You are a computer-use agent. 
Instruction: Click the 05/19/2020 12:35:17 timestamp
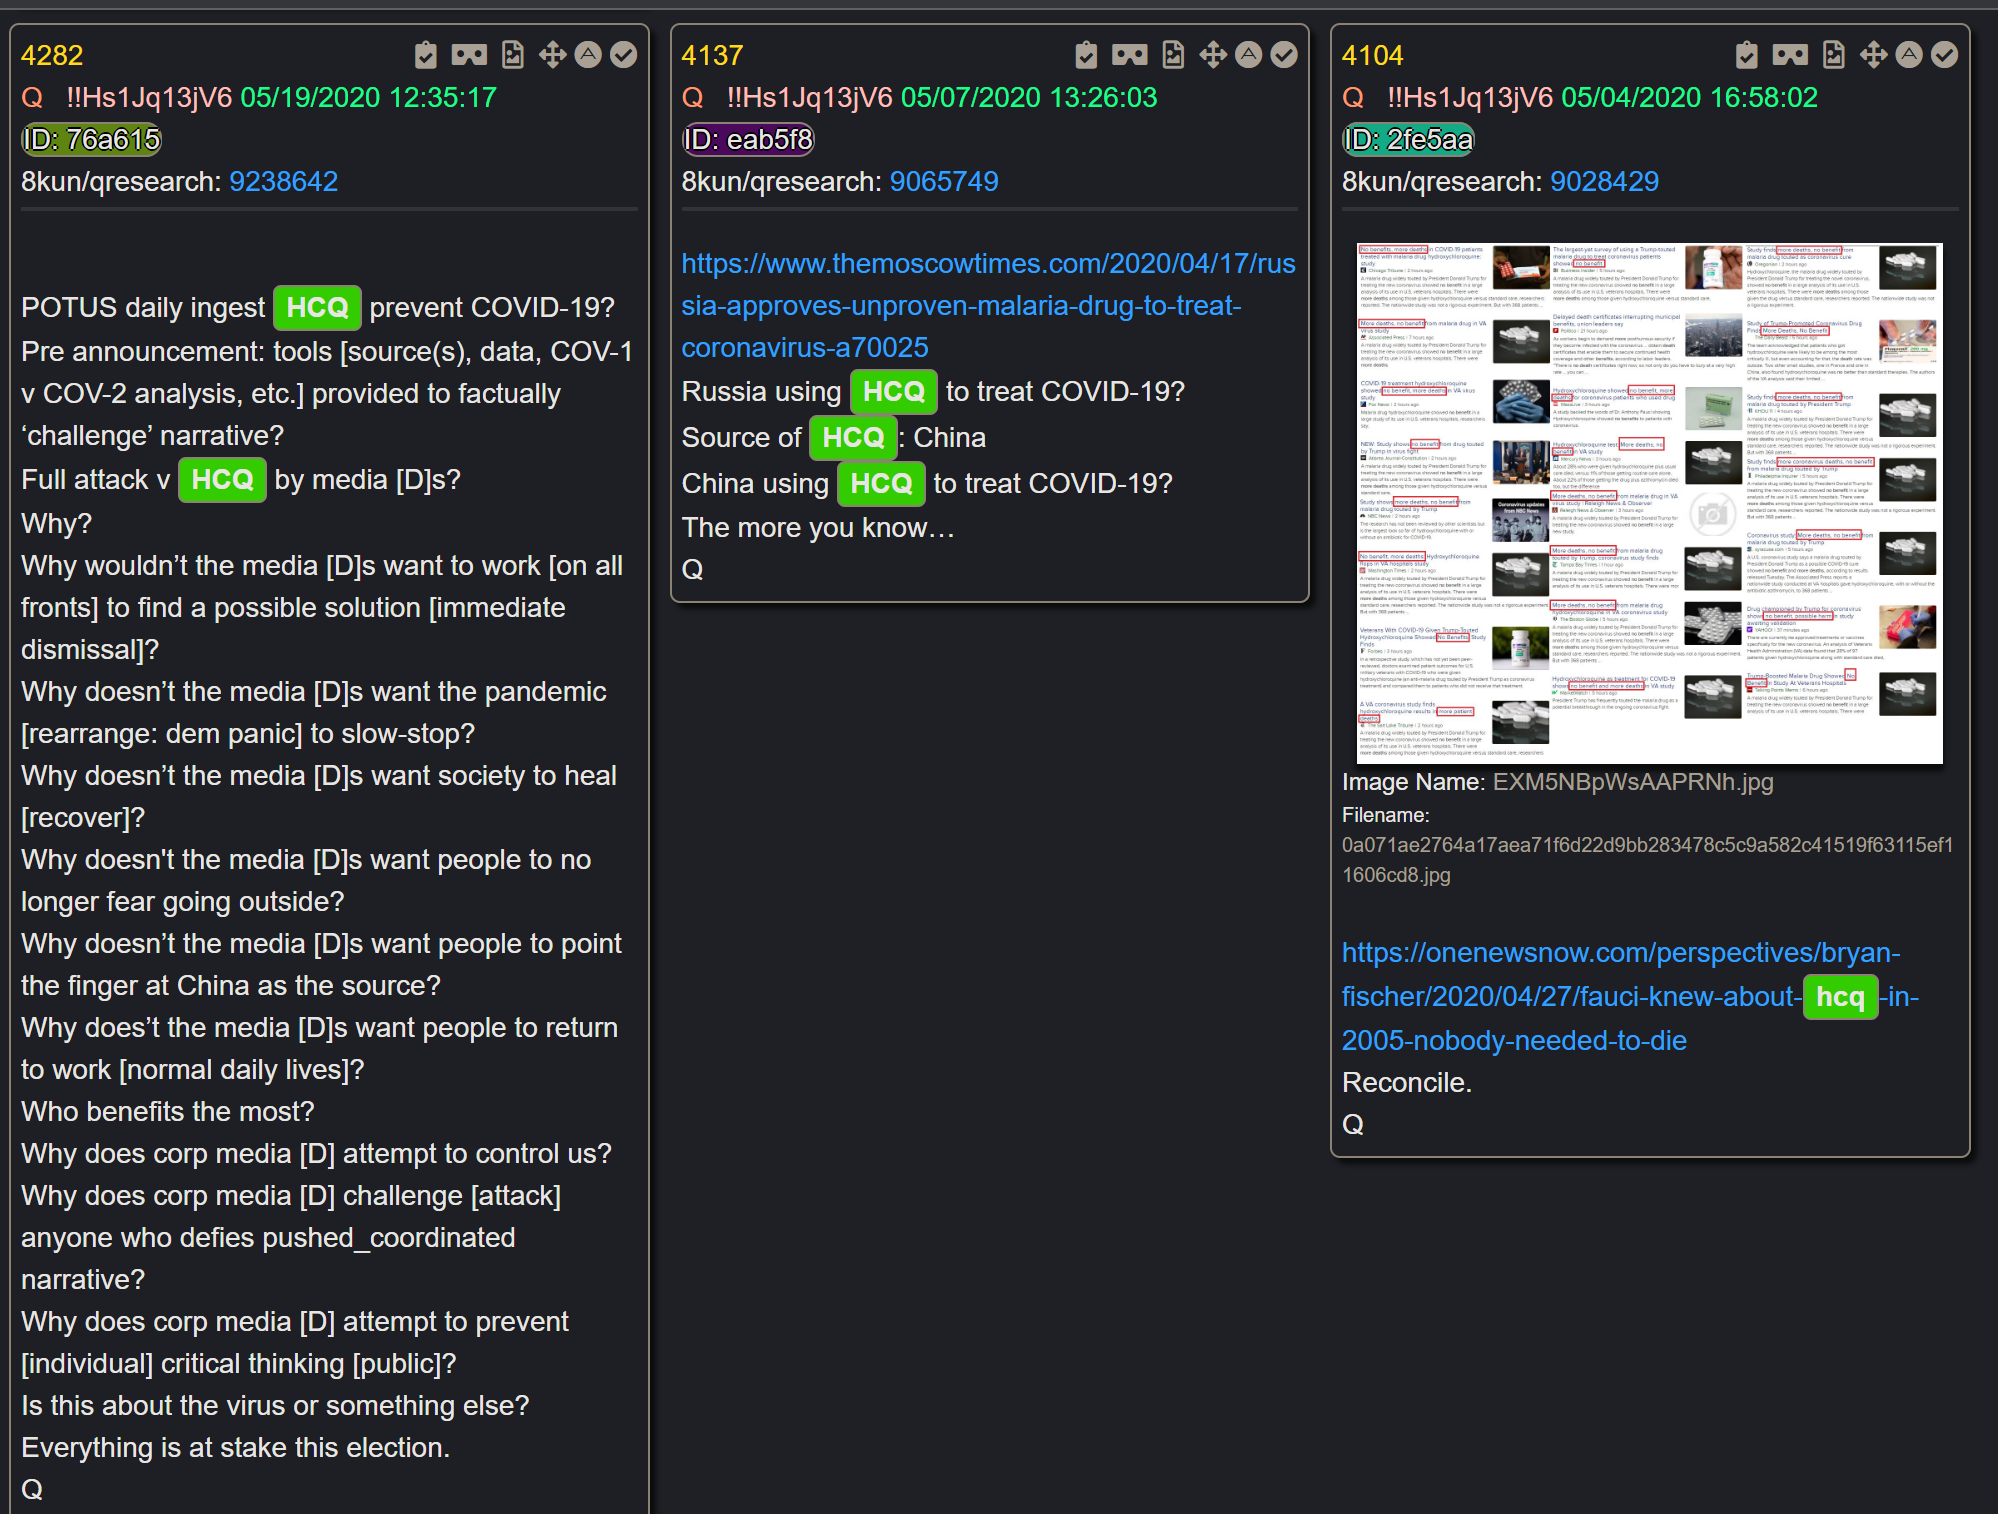point(368,98)
